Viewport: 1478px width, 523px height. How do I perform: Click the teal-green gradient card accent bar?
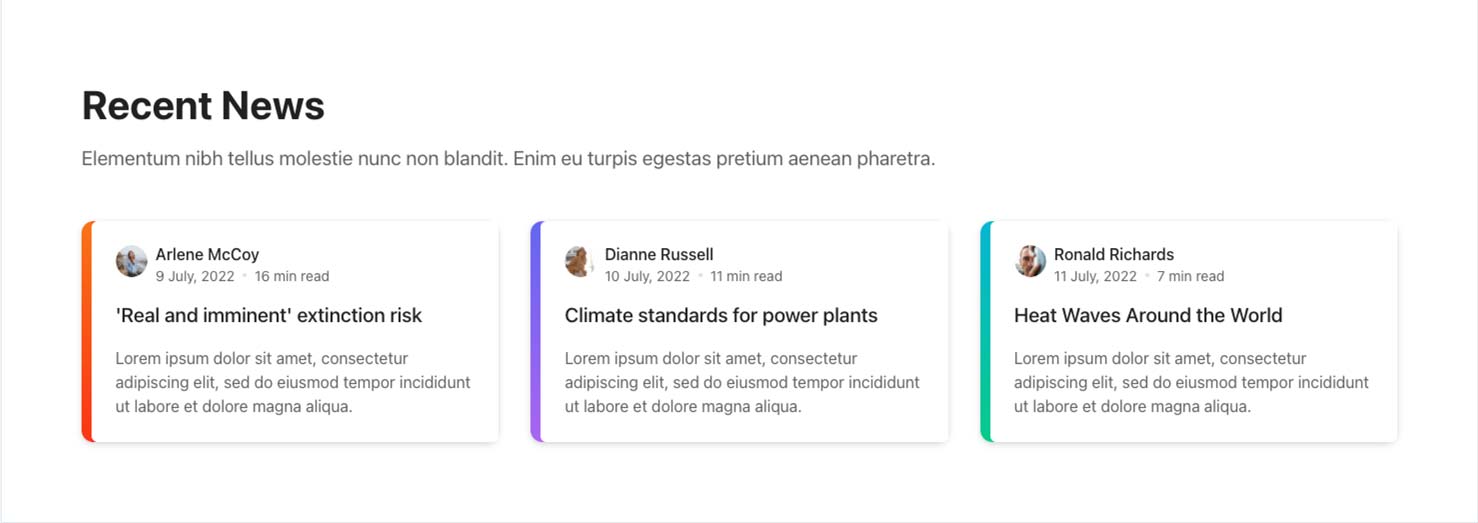point(986,331)
